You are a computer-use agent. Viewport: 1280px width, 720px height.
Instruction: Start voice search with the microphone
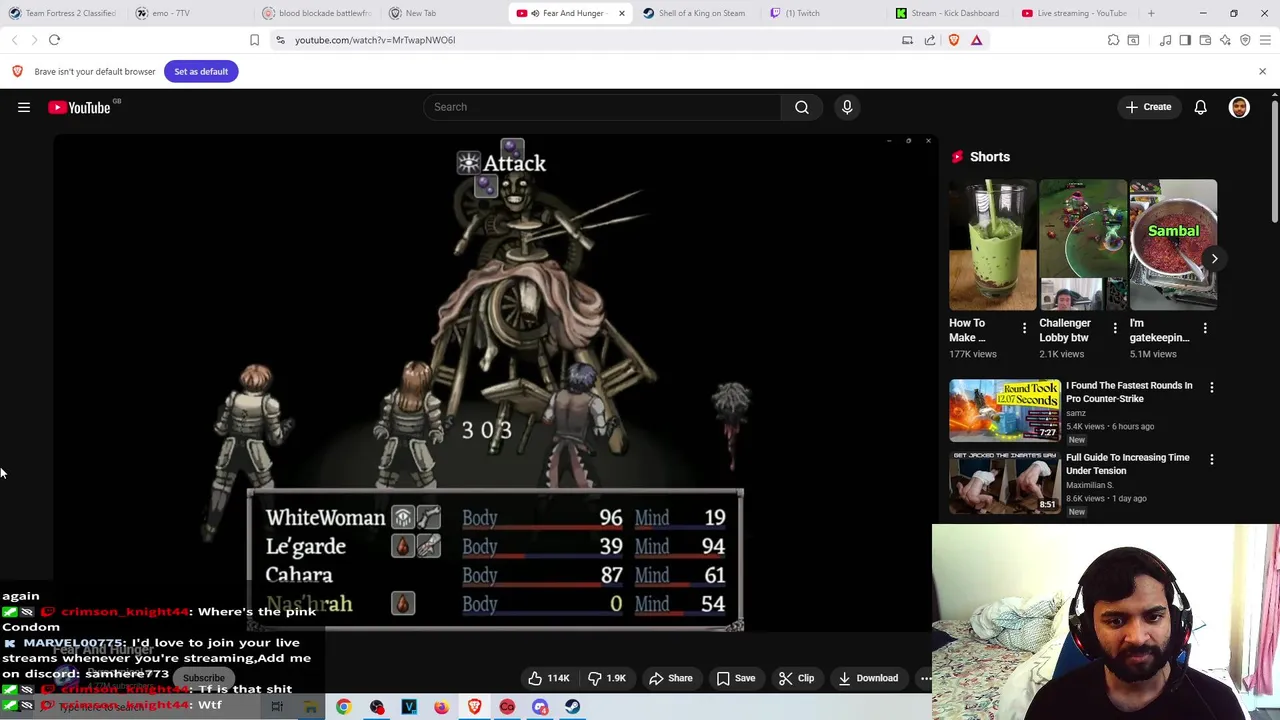[x=847, y=107]
